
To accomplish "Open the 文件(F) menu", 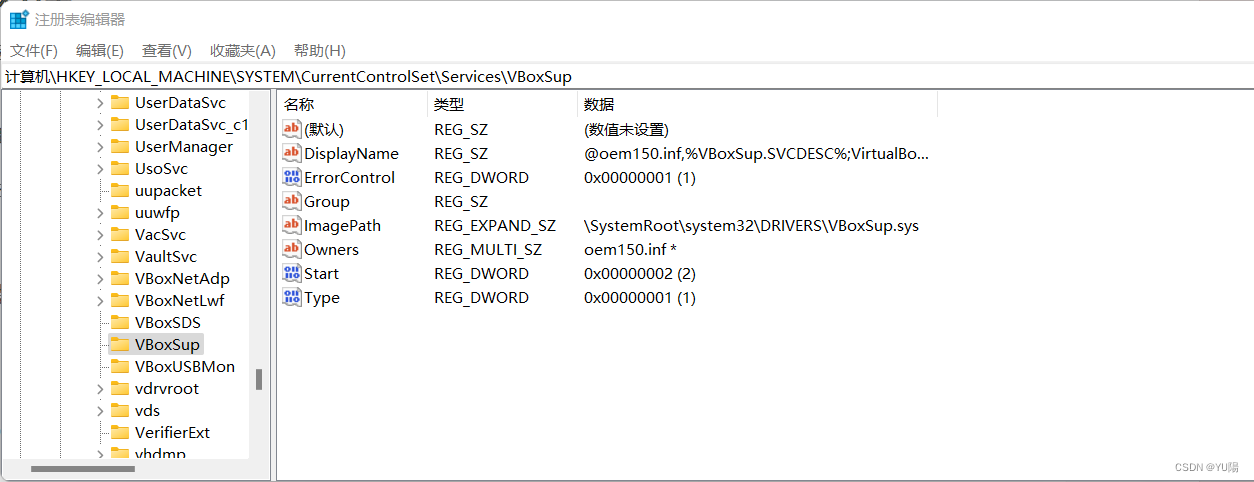I will click(x=34, y=50).
